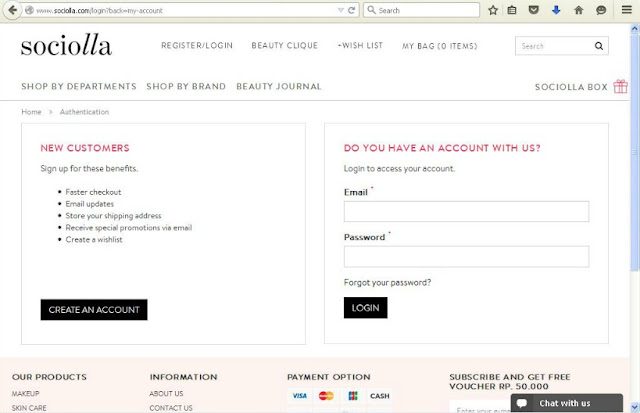Click Authentication breadcrumb
Screen dimensions: 640x413
(84, 112)
